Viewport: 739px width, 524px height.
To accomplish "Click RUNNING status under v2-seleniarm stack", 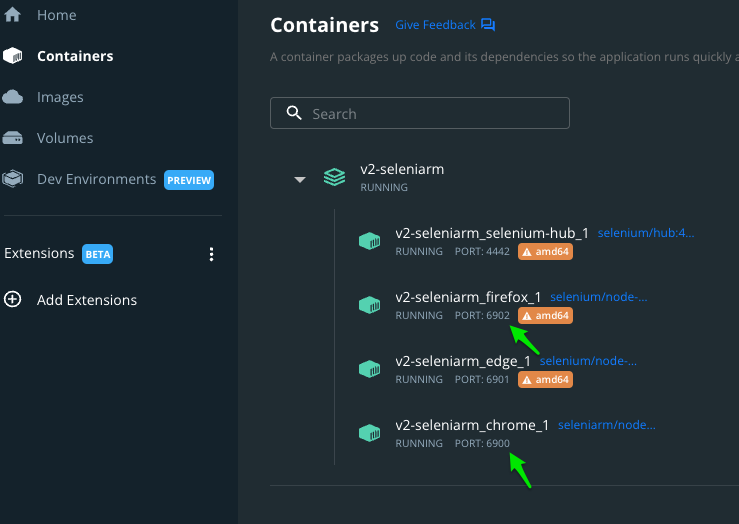I will click(384, 188).
